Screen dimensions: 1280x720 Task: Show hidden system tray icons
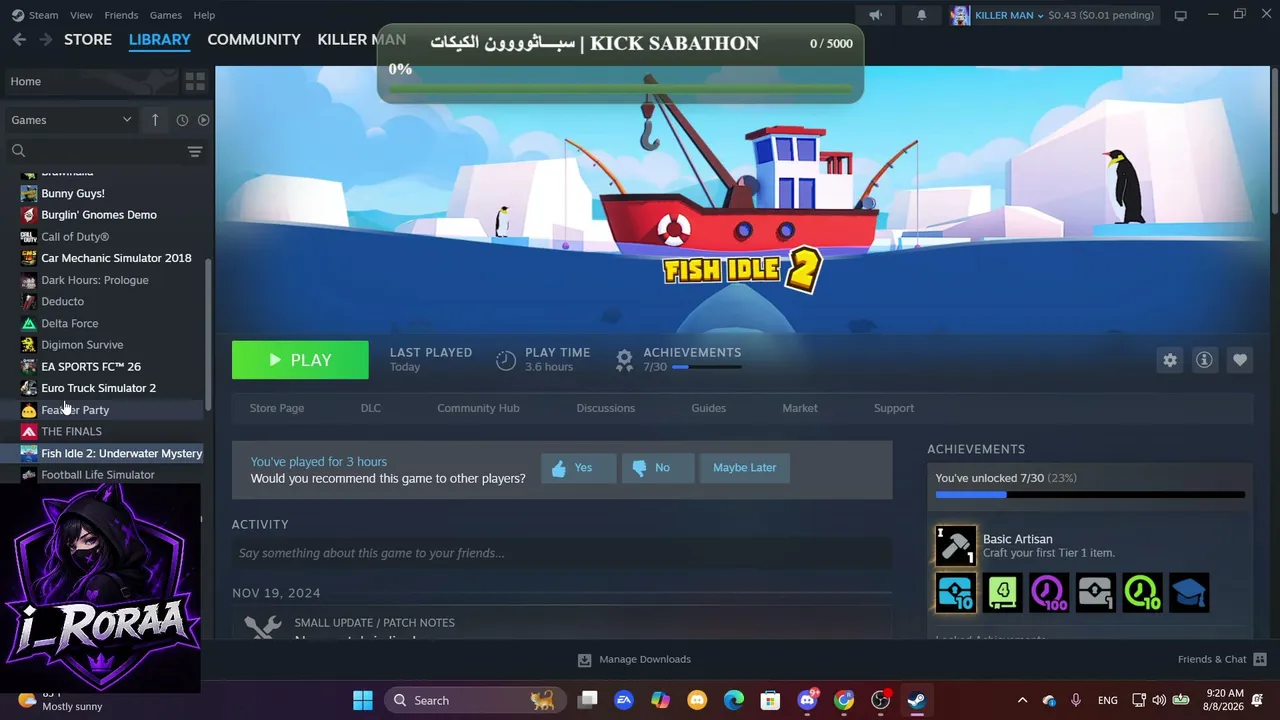(x=1022, y=700)
